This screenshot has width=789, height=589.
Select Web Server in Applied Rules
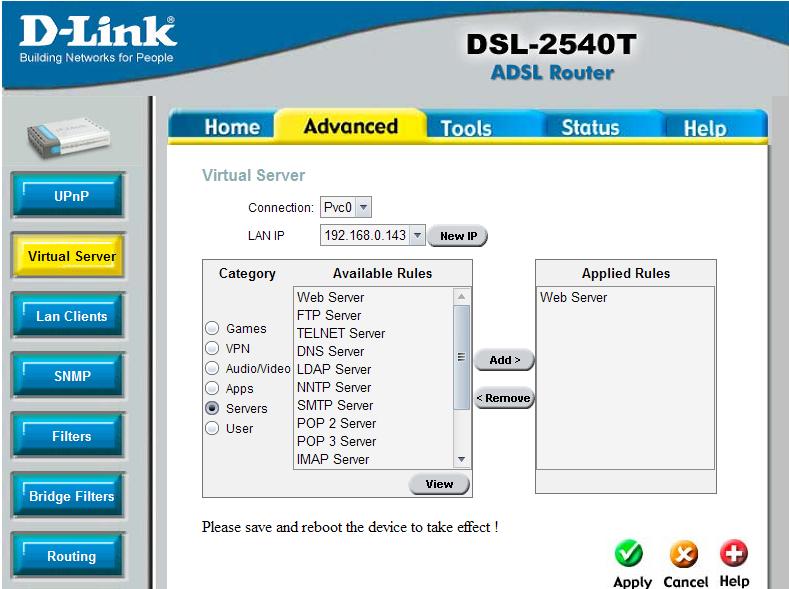pos(574,297)
